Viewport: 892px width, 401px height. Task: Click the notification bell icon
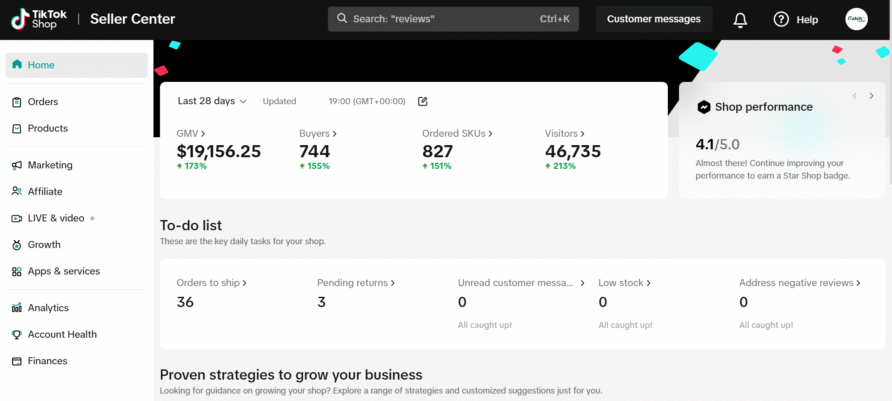740,19
